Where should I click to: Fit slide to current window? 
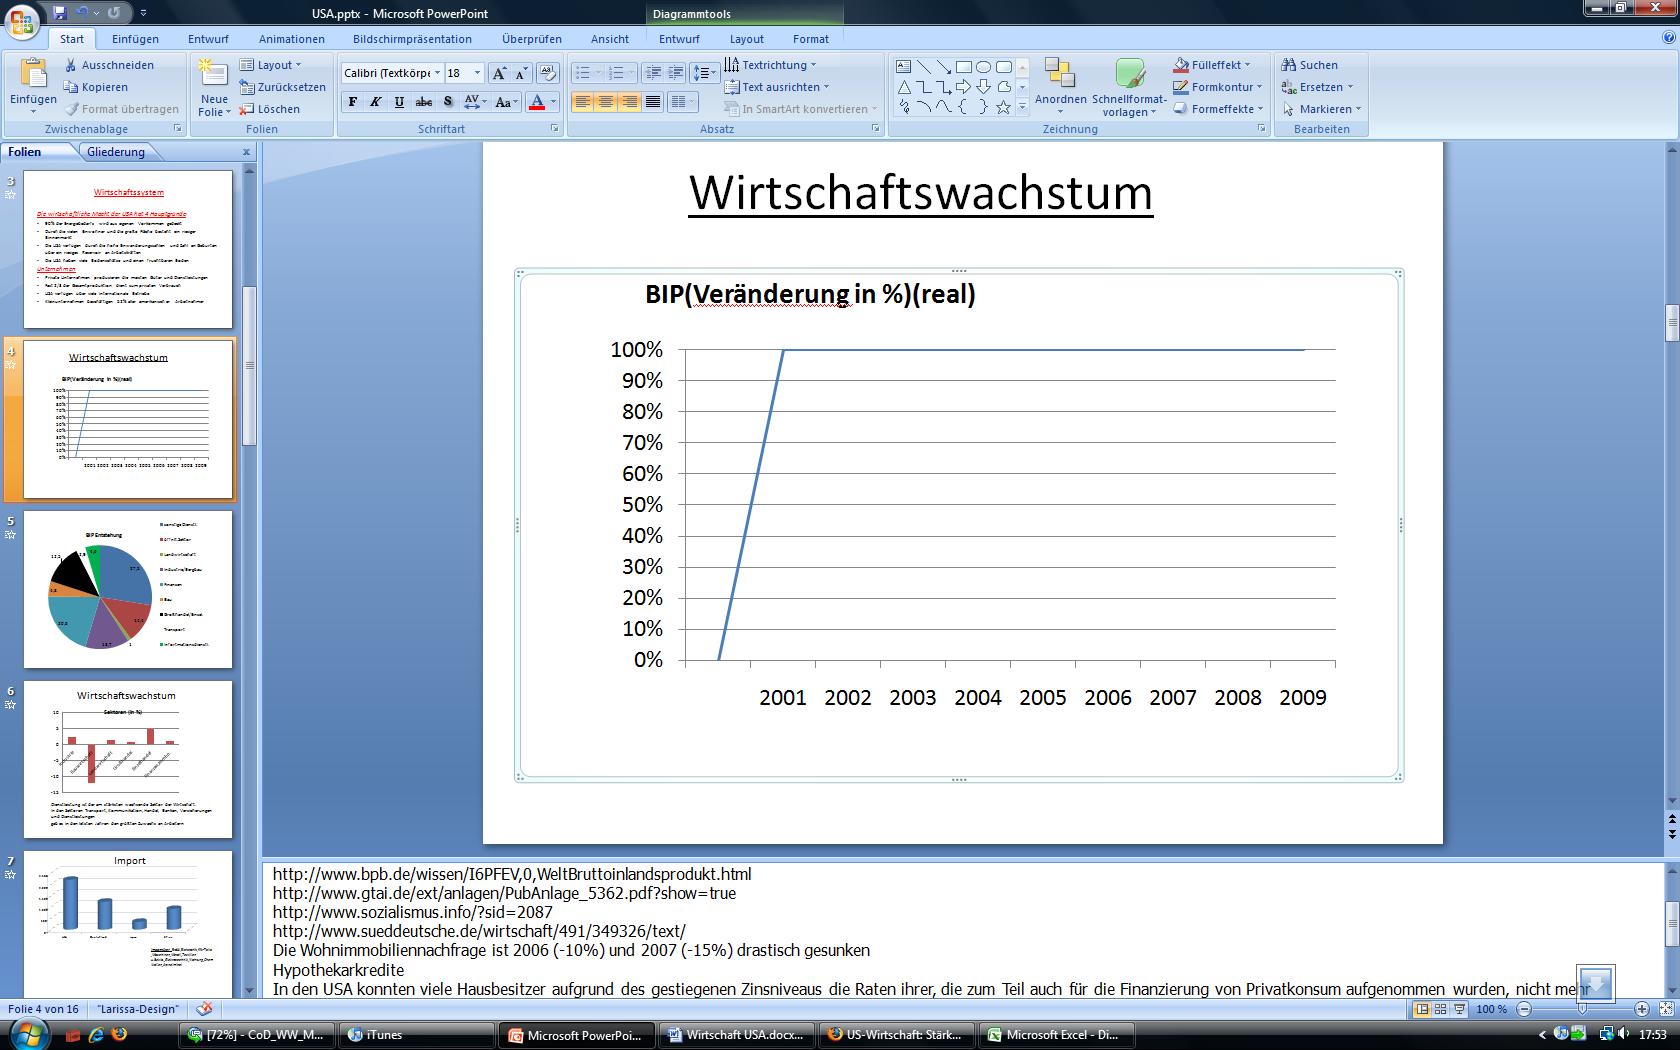coord(1664,1009)
